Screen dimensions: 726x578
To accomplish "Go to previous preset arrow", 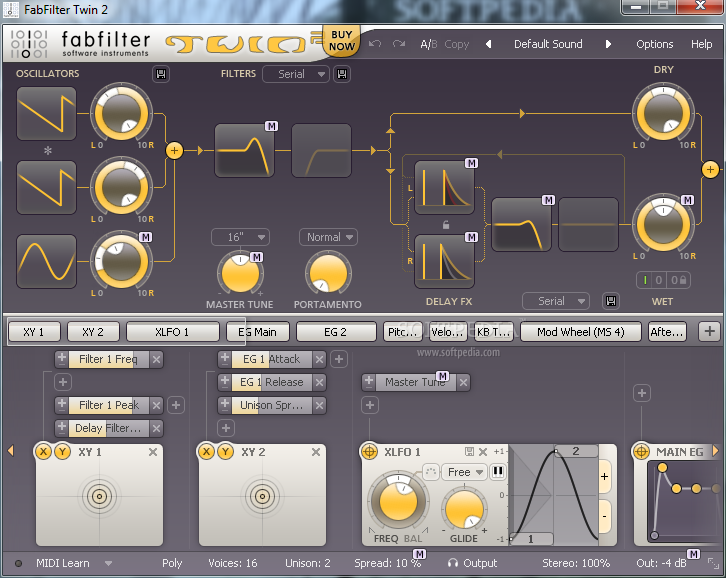I will click(x=488, y=44).
